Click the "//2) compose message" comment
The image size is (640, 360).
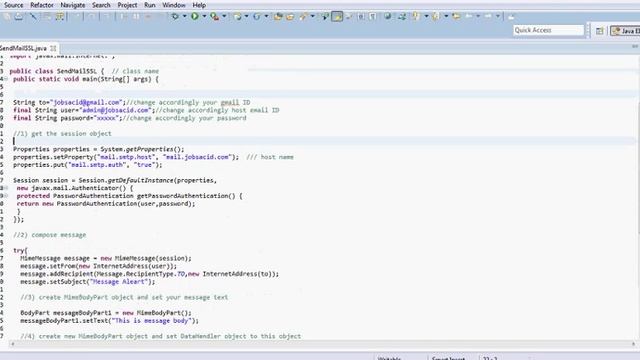49,235
